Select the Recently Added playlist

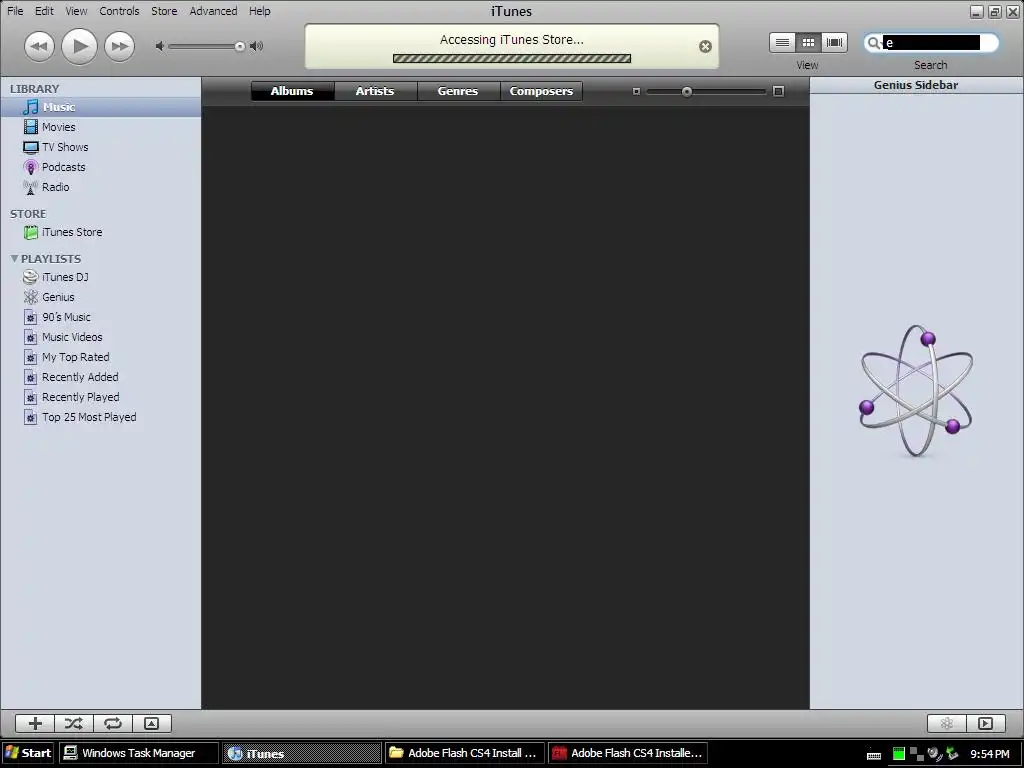(x=101, y=377)
